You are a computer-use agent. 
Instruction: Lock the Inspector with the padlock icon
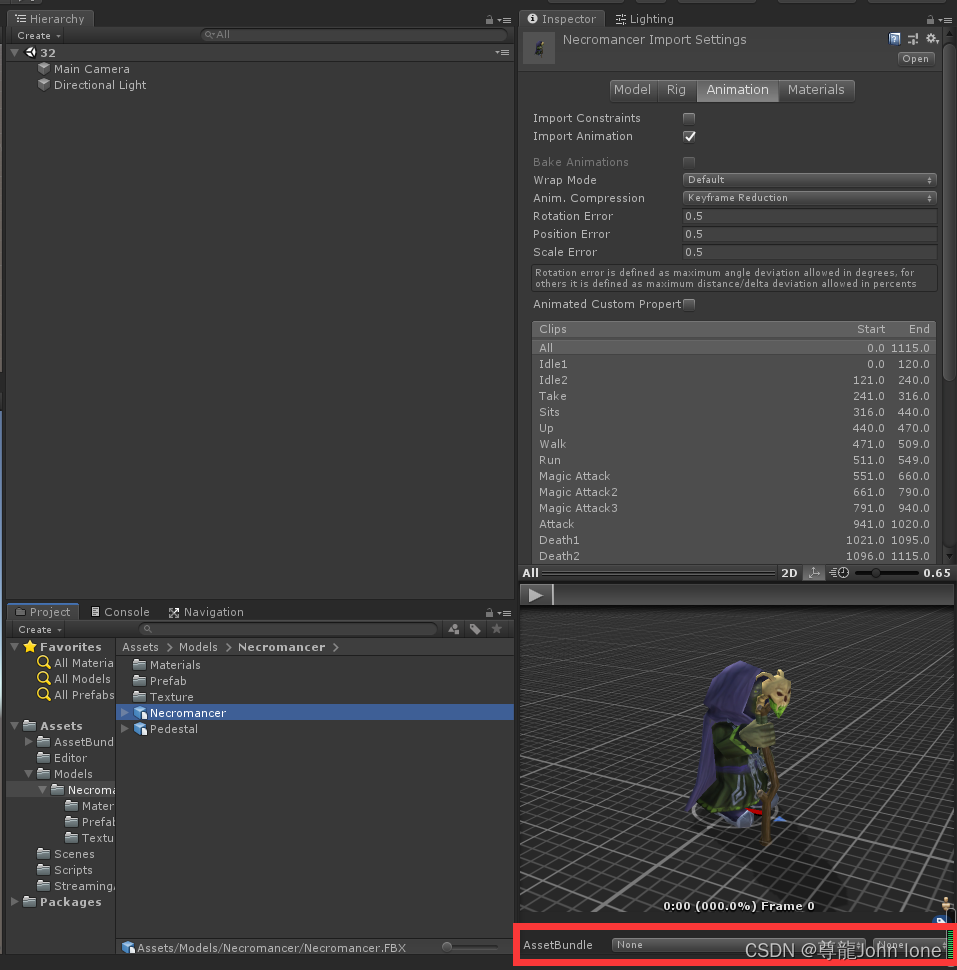tap(930, 20)
